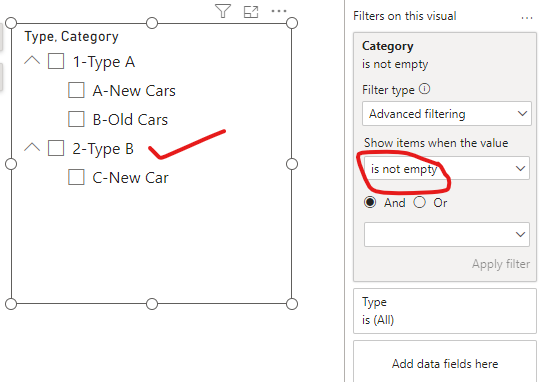The height and width of the screenshot is (382, 544).
Task: Open the 'is not empty' condition dropdown
Action: 447,168
